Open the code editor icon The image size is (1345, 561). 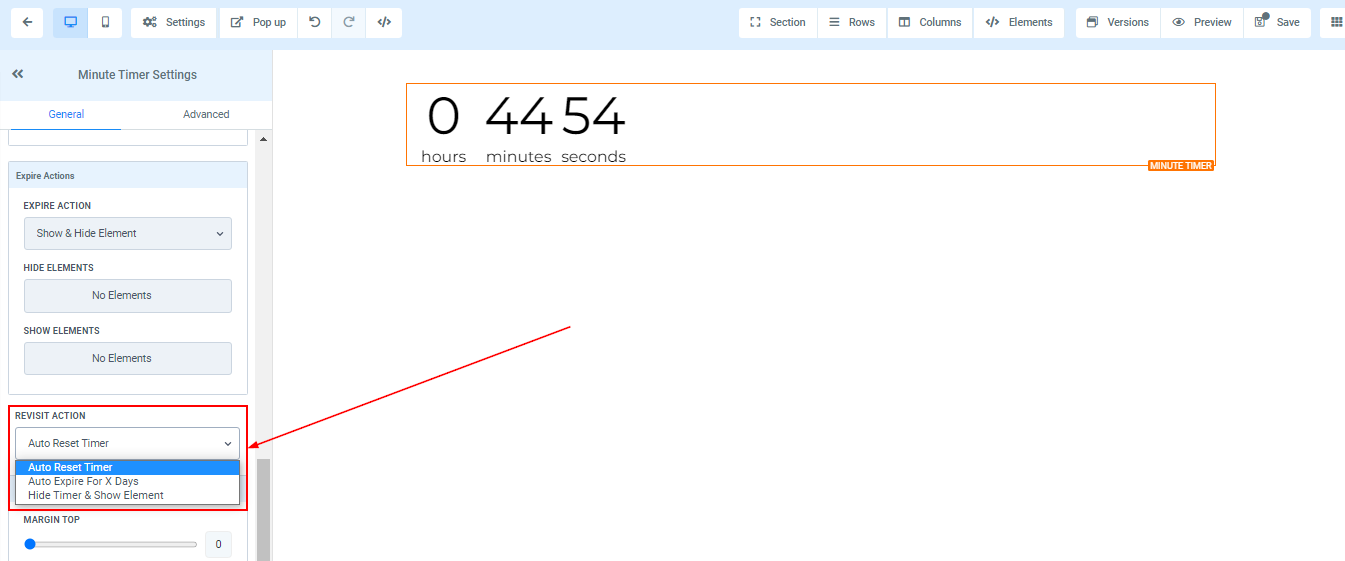tap(384, 22)
